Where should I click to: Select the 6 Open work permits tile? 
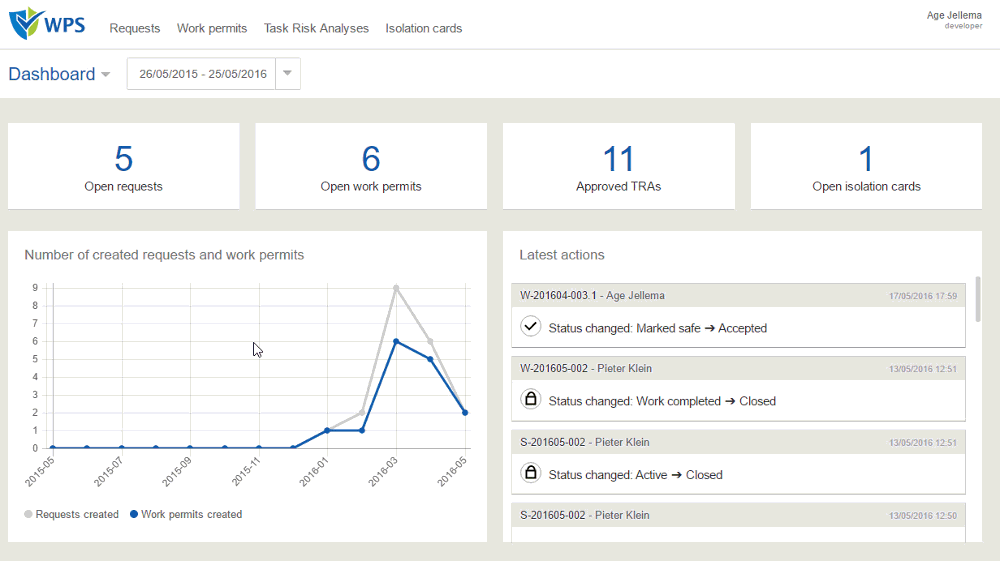click(371, 166)
